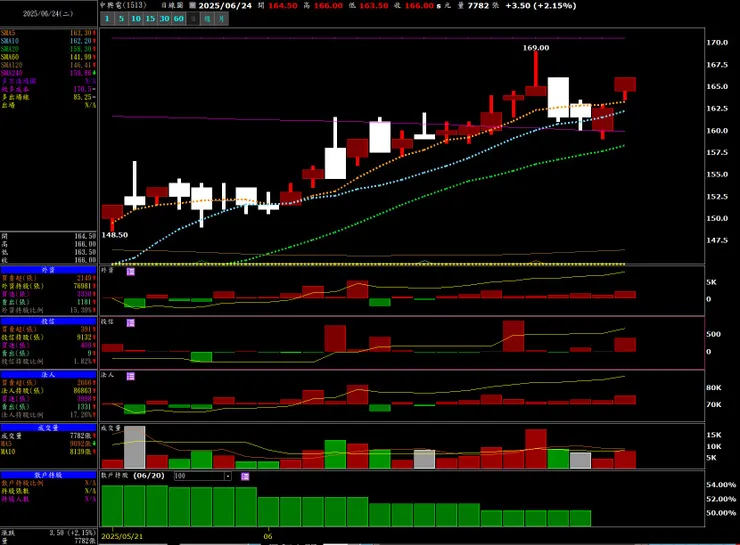Click the 日線圖 chart type label
This screenshot has width=740, height=545.
coord(172,5)
